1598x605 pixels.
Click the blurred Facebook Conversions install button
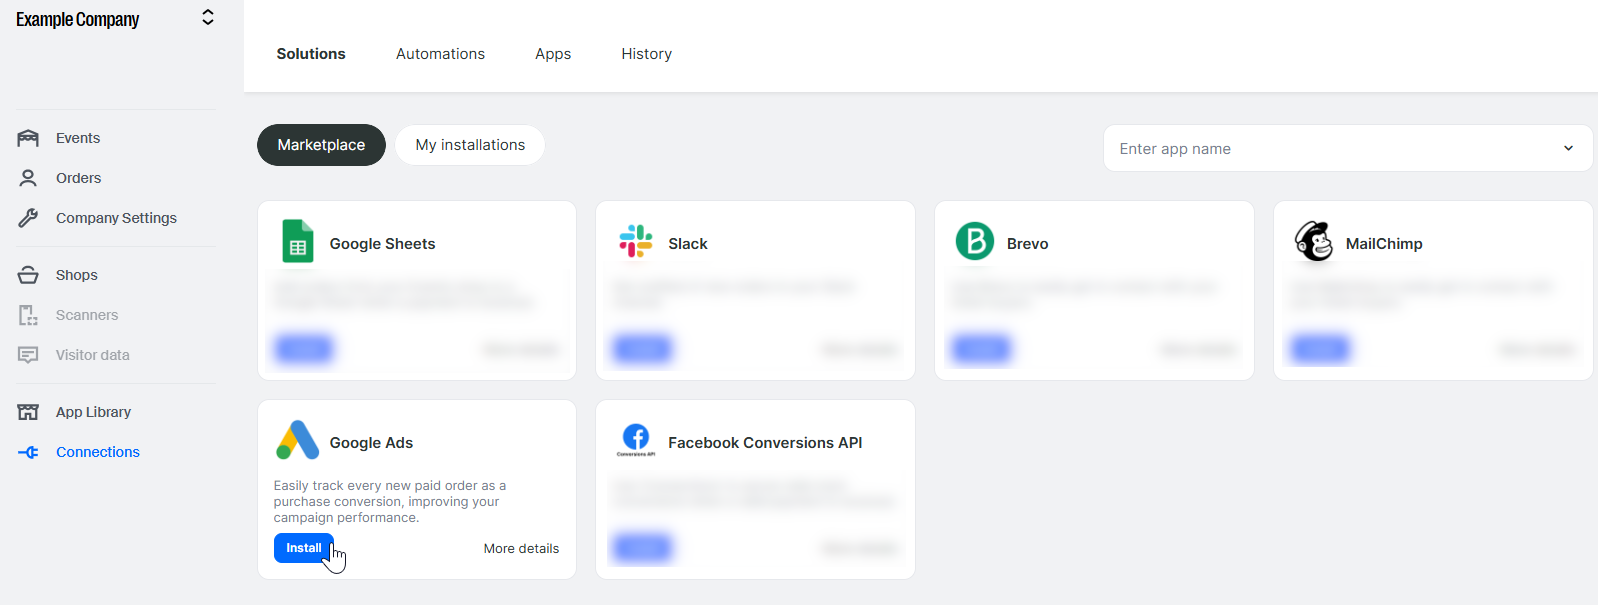pos(642,548)
